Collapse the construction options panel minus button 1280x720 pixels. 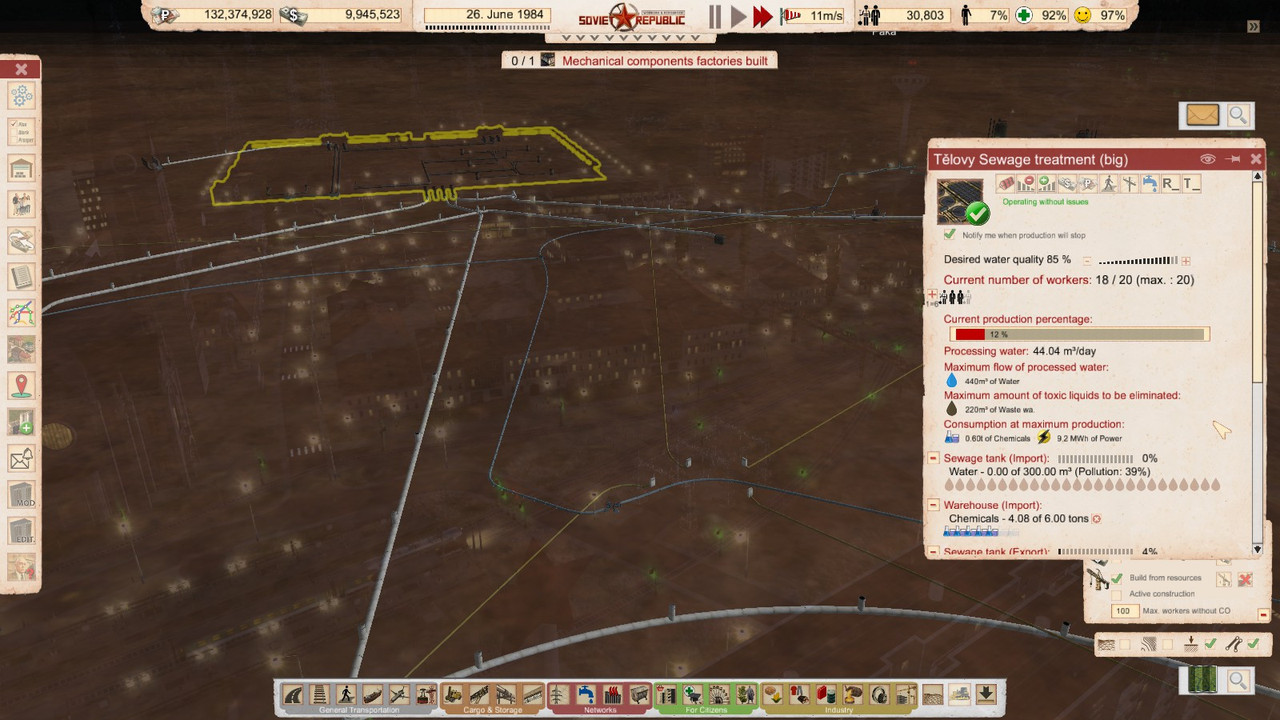click(x=1263, y=615)
